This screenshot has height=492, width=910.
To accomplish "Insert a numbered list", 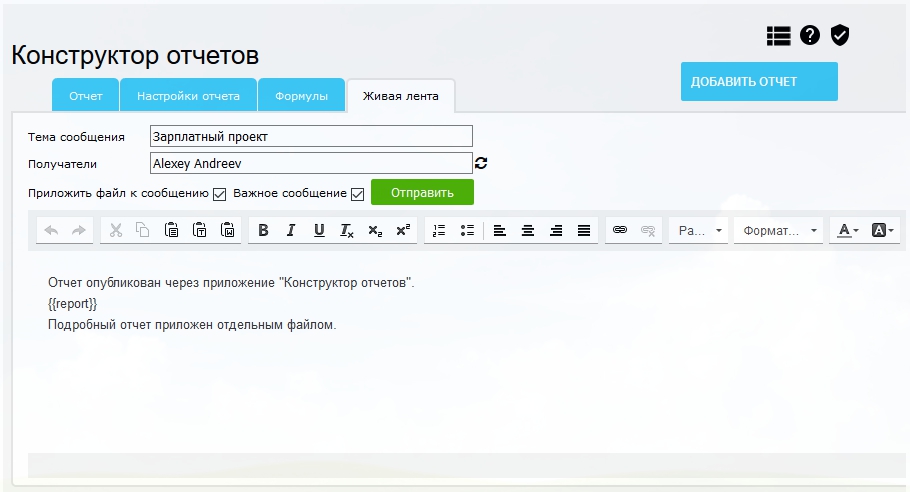I will click(438, 230).
